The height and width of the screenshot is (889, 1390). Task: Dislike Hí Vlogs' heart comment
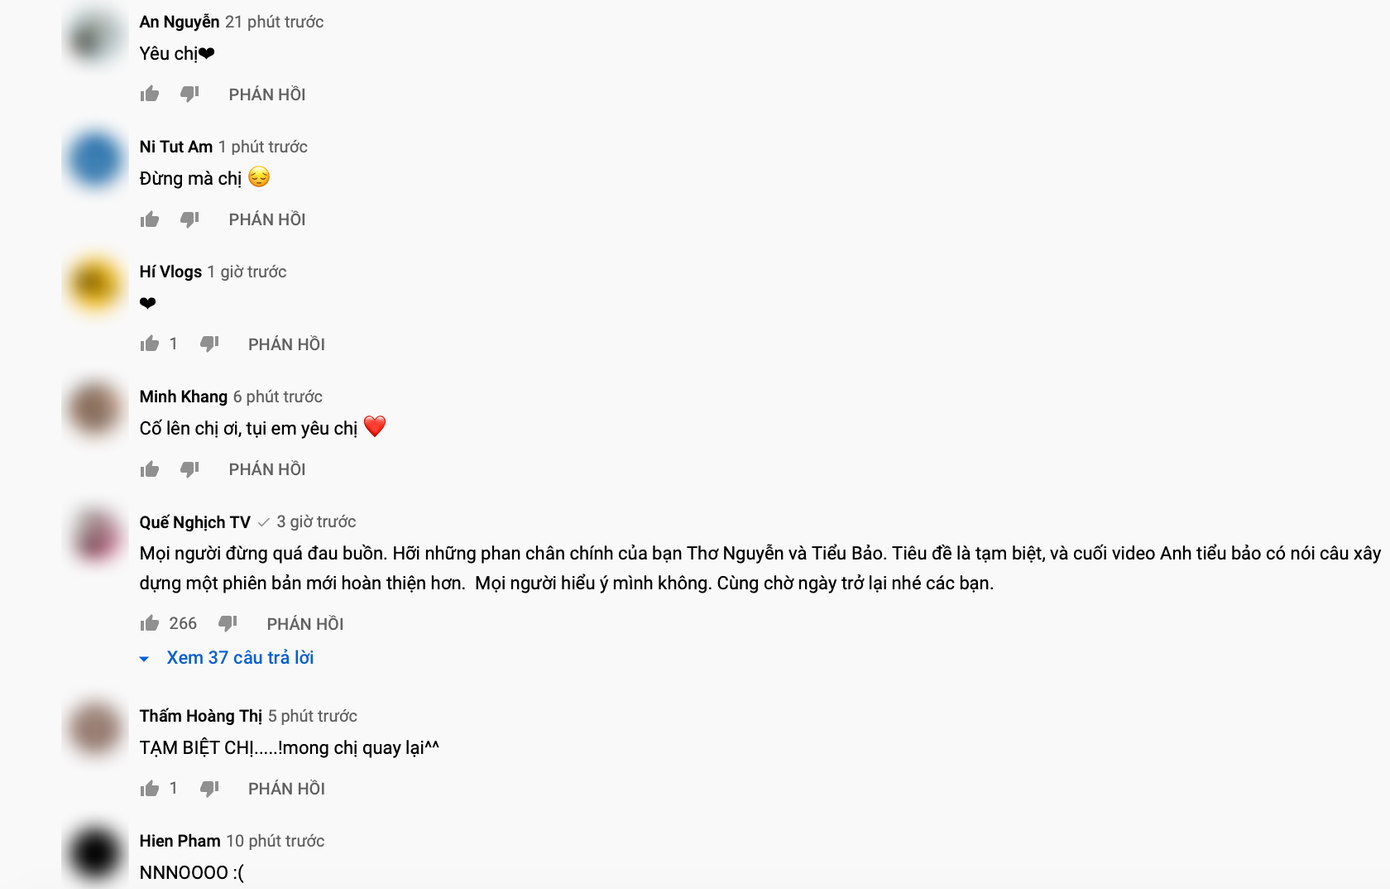[209, 344]
